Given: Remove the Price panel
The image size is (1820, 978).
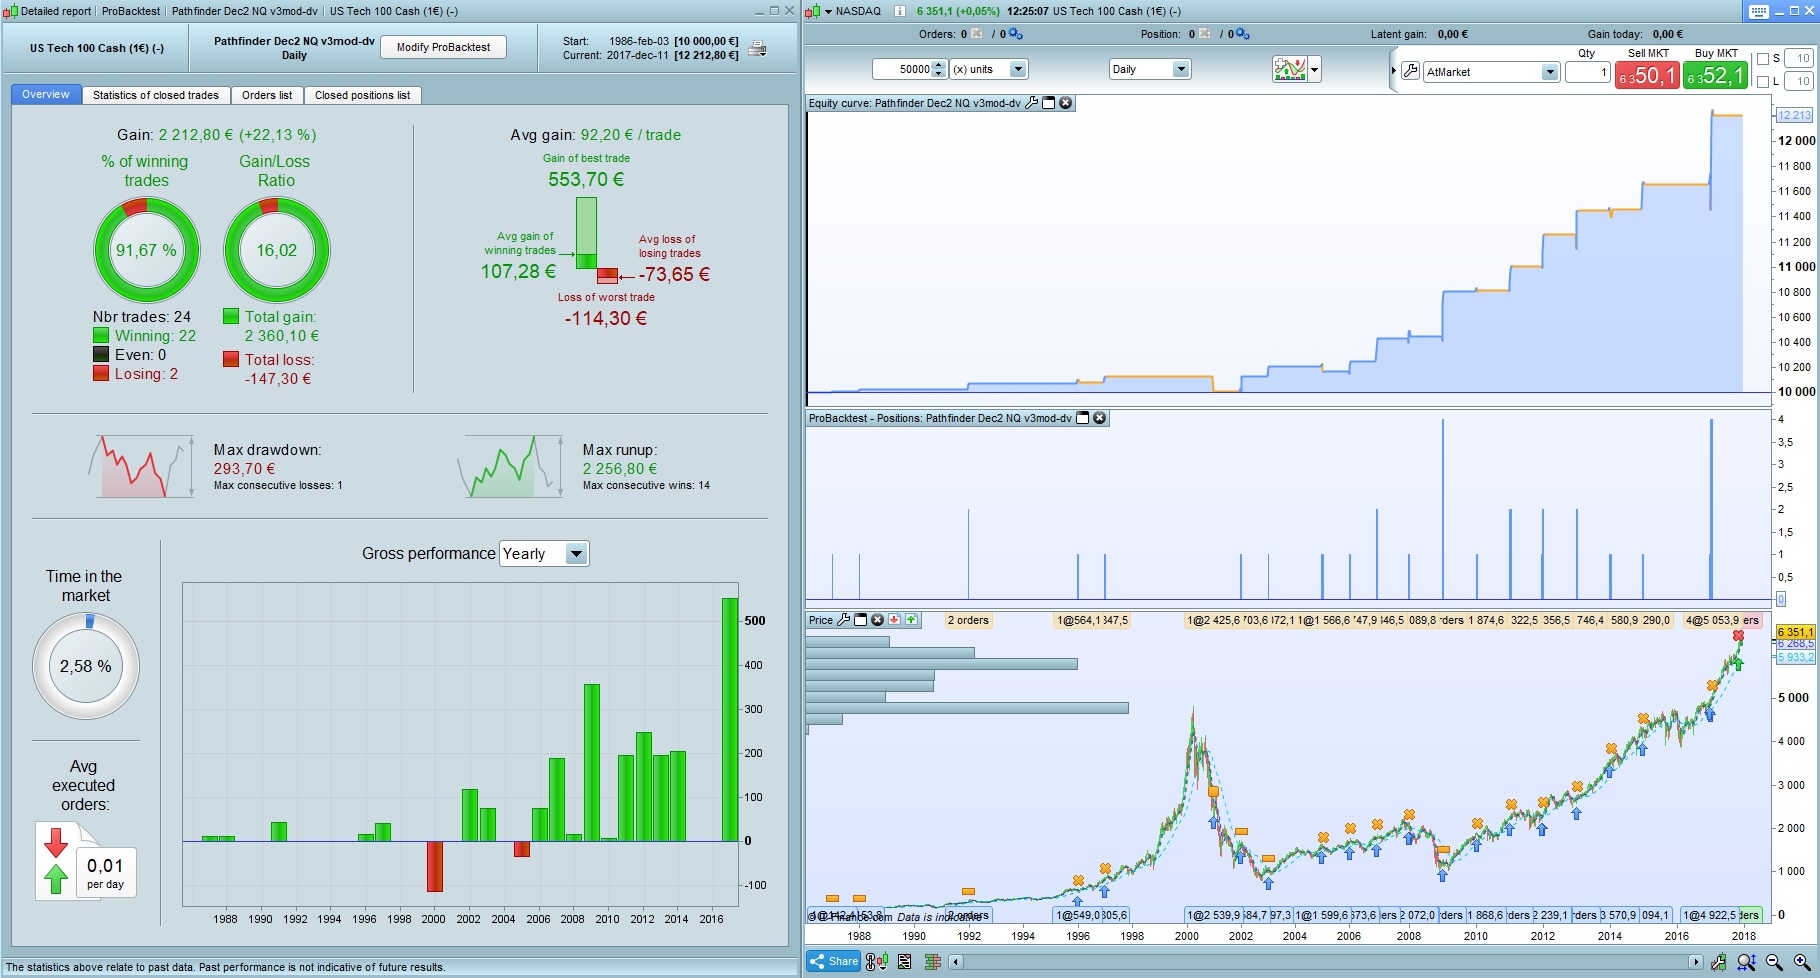Looking at the screenshot, I should tap(877, 620).
